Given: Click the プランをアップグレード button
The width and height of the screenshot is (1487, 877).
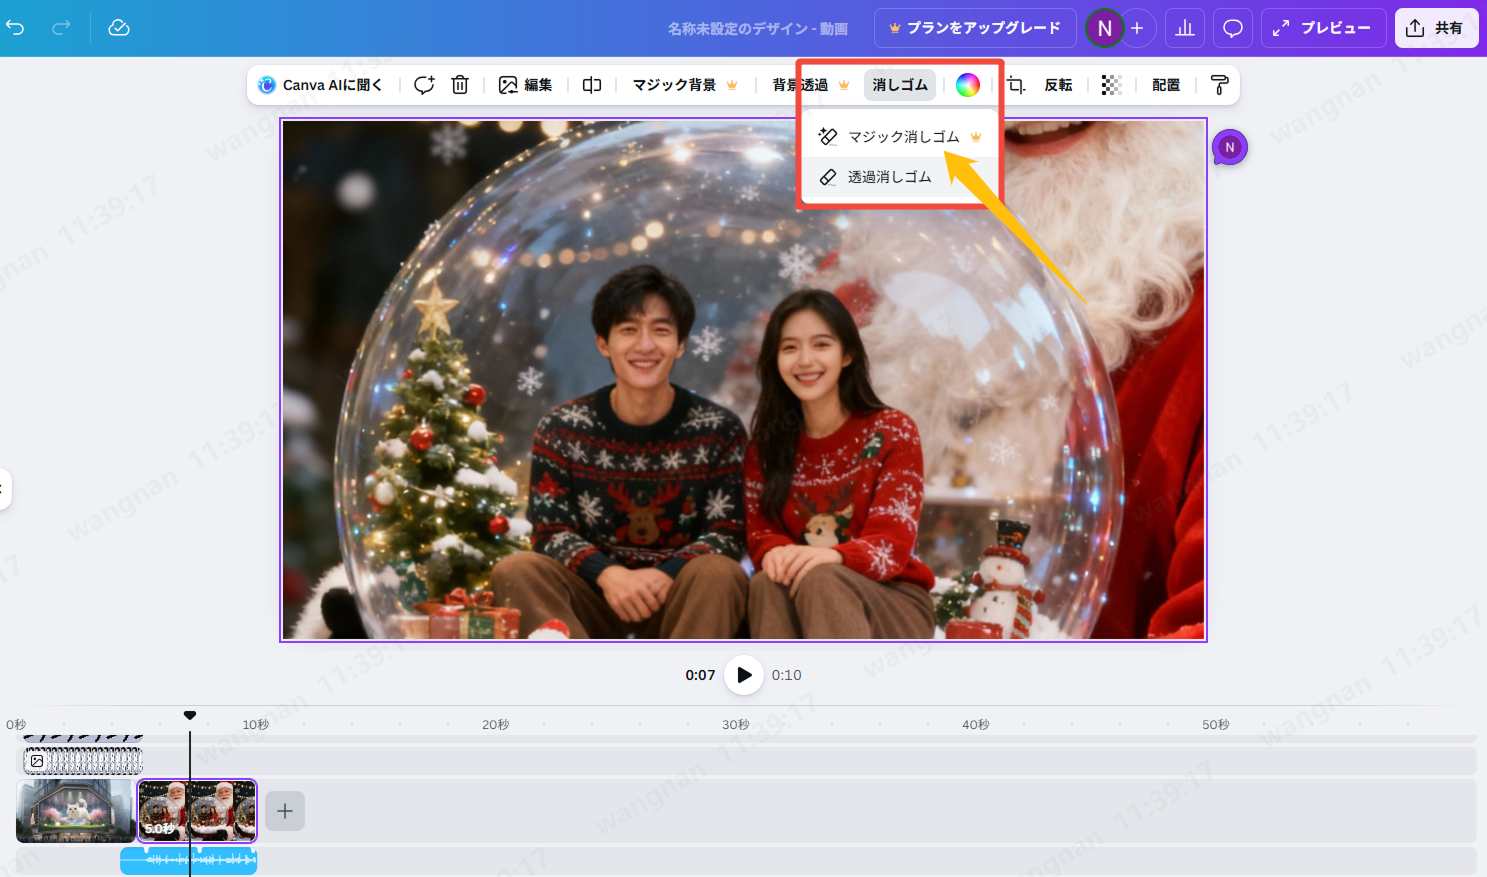Looking at the screenshot, I should (x=974, y=28).
